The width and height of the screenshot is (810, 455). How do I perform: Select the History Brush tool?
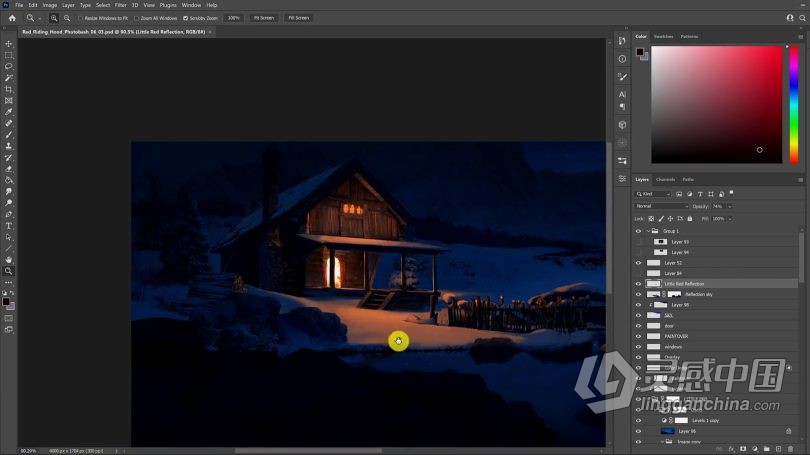[9, 158]
